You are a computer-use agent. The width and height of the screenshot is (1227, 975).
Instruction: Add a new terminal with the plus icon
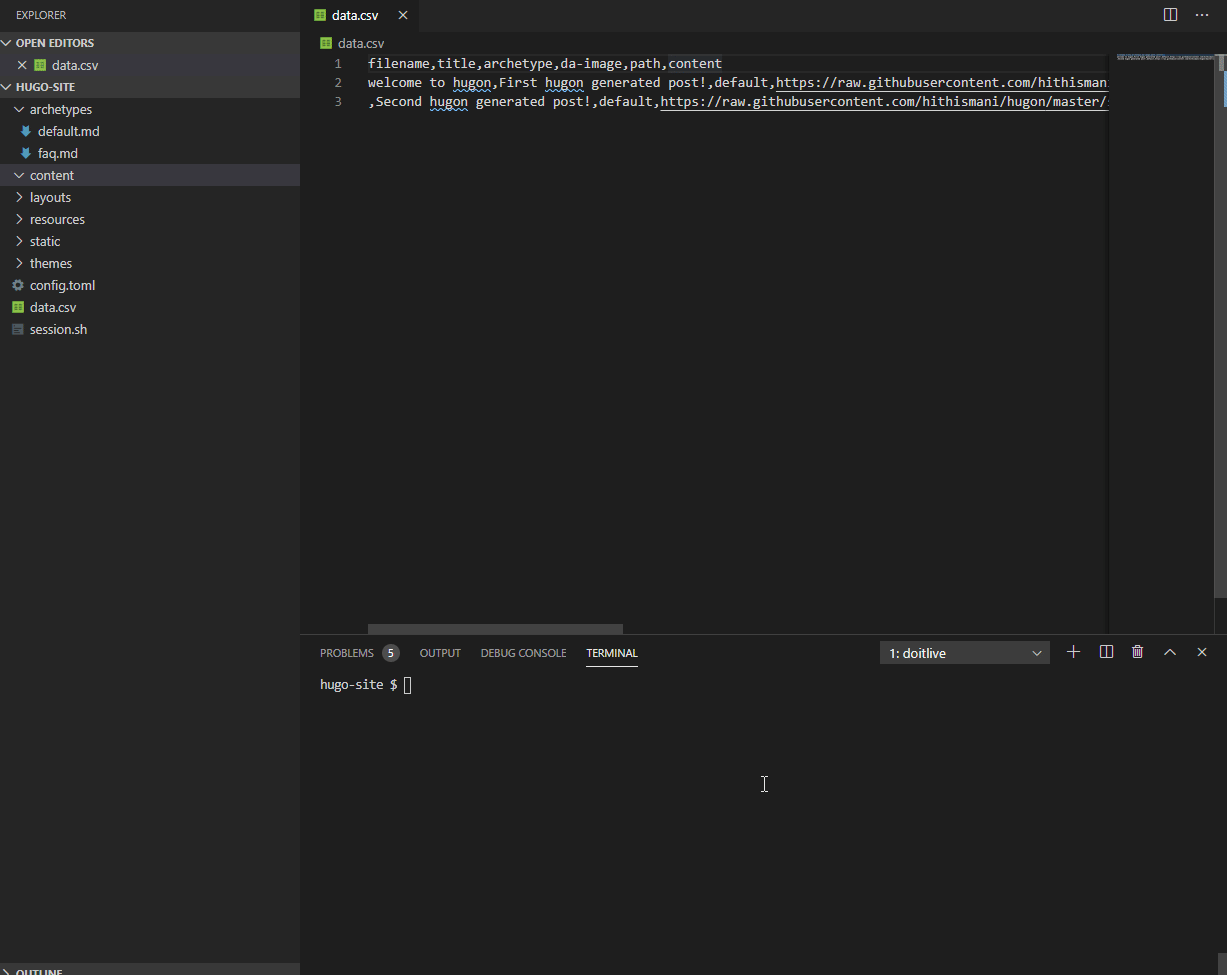tap(1073, 651)
